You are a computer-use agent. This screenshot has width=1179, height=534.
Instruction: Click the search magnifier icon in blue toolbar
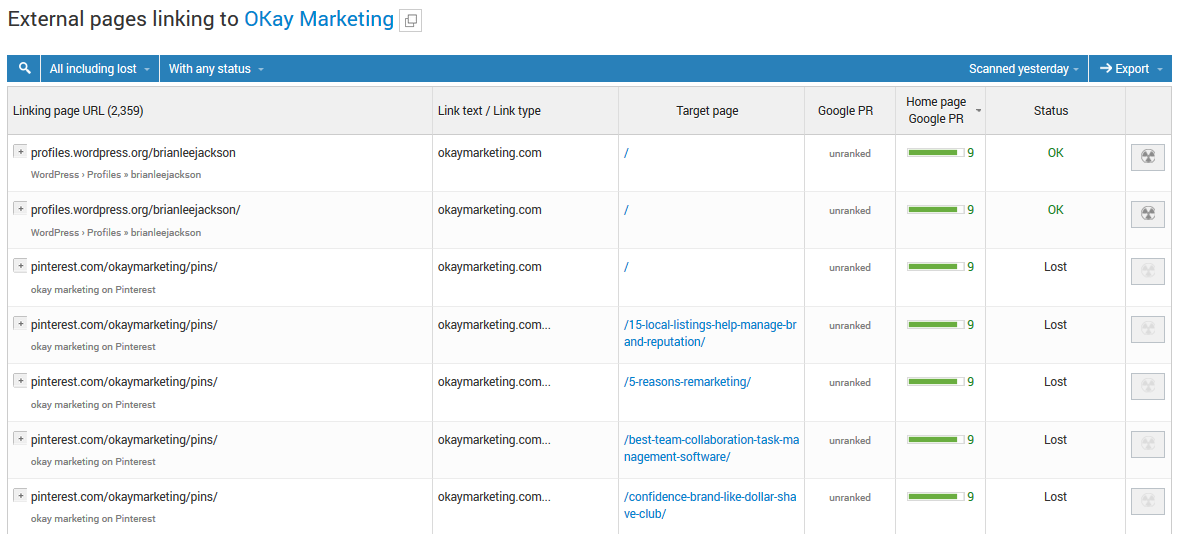(25, 68)
